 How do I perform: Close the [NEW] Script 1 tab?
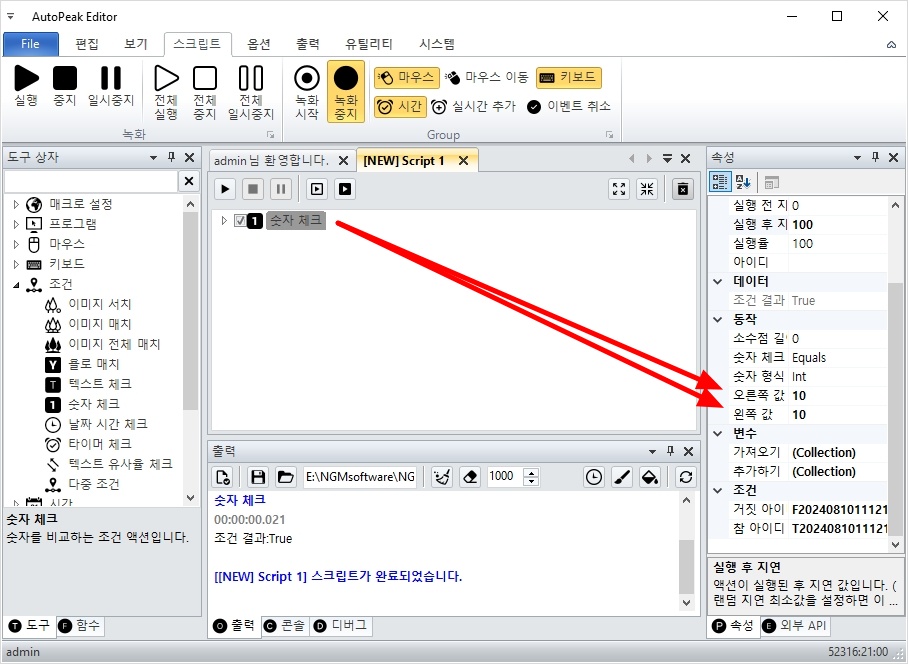[463, 160]
